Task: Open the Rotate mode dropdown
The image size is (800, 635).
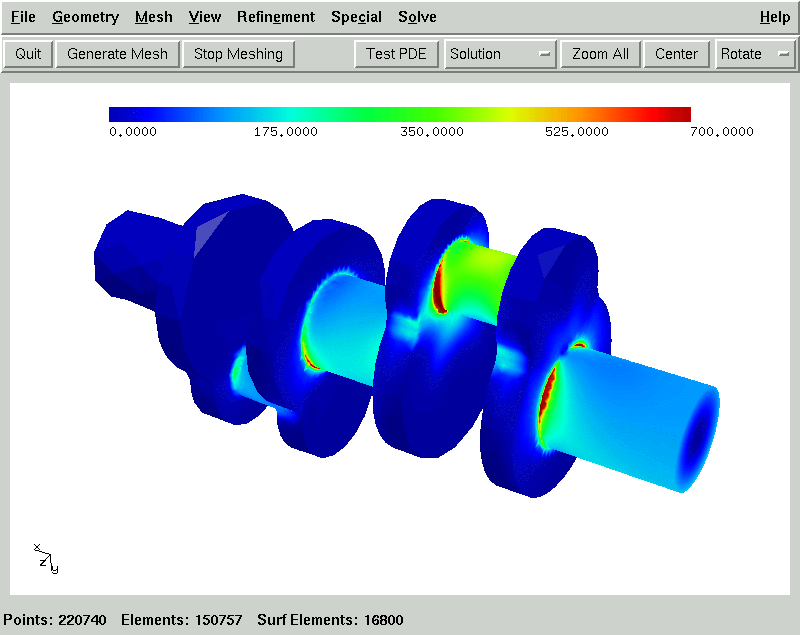Action: tap(755, 54)
